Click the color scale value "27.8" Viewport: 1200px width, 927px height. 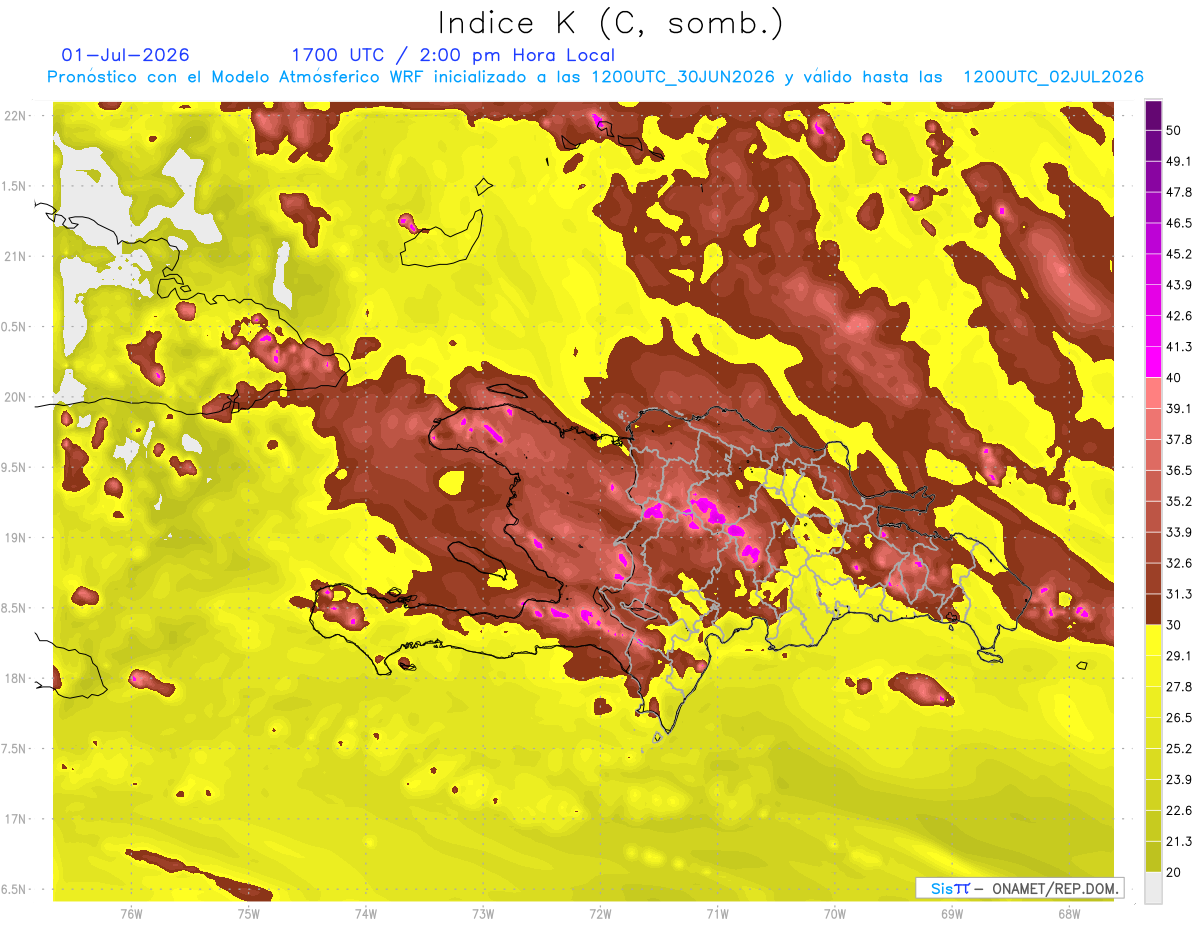[x=1179, y=687]
